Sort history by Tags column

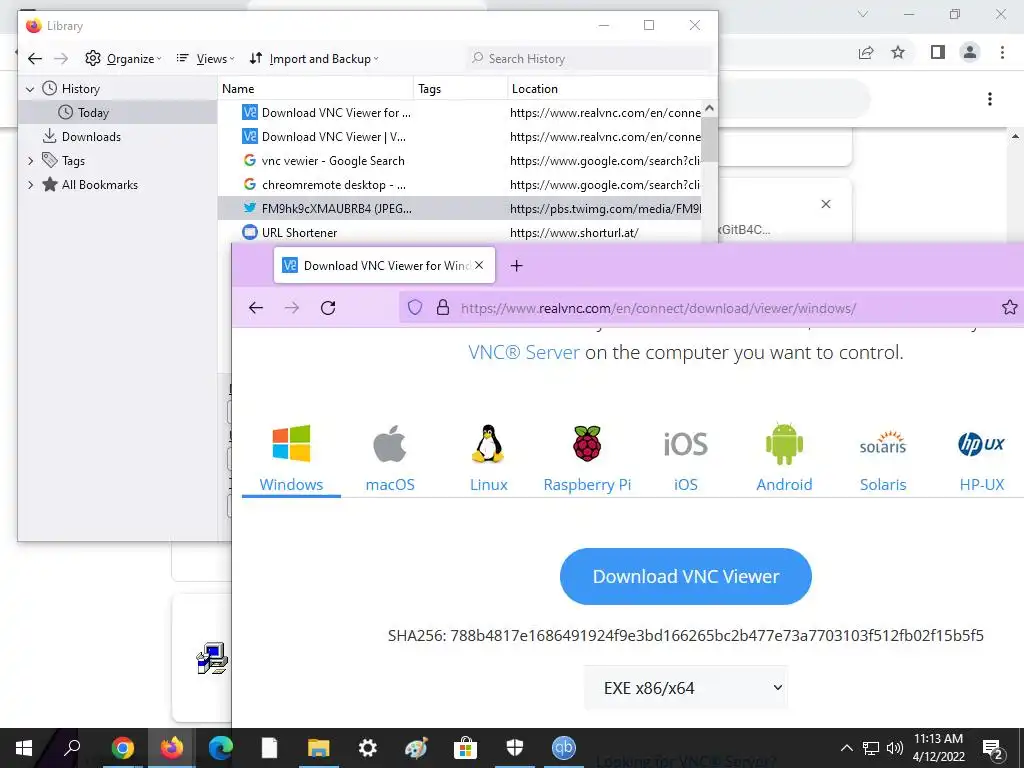pos(460,89)
